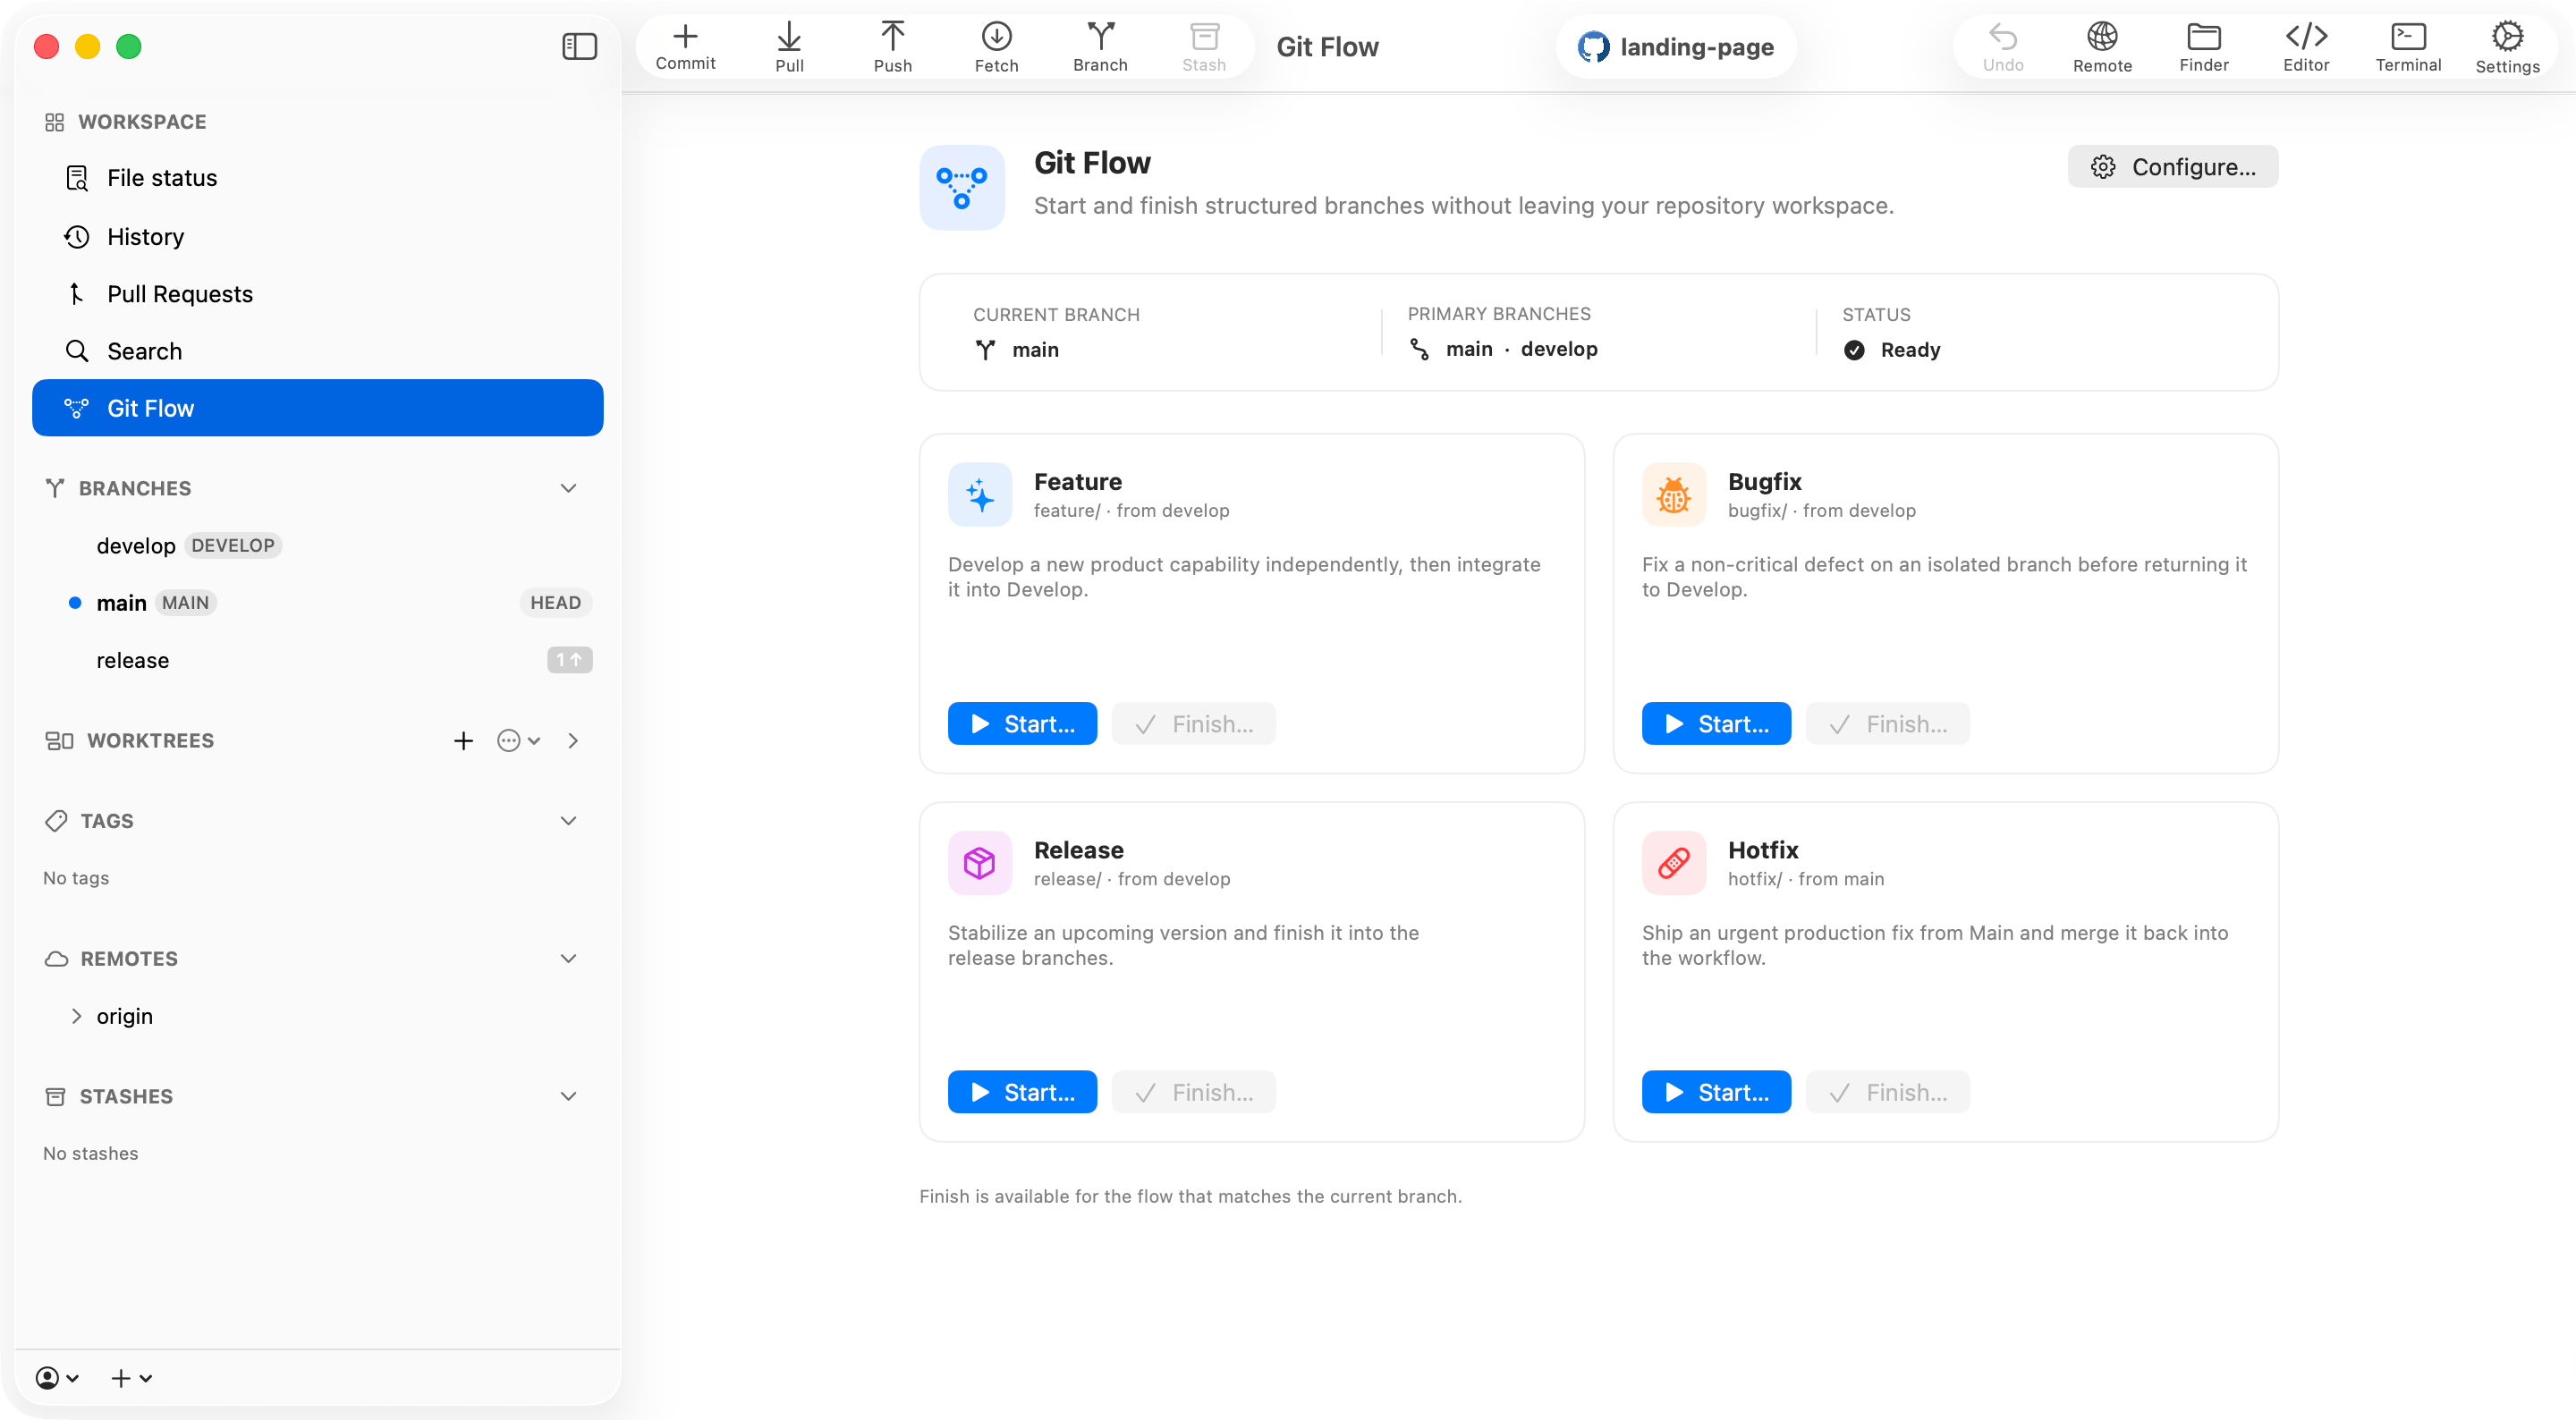Screen dimensions: 2576x1420
Task: Pull changes with the Pull icon
Action: tap(789, 47)
